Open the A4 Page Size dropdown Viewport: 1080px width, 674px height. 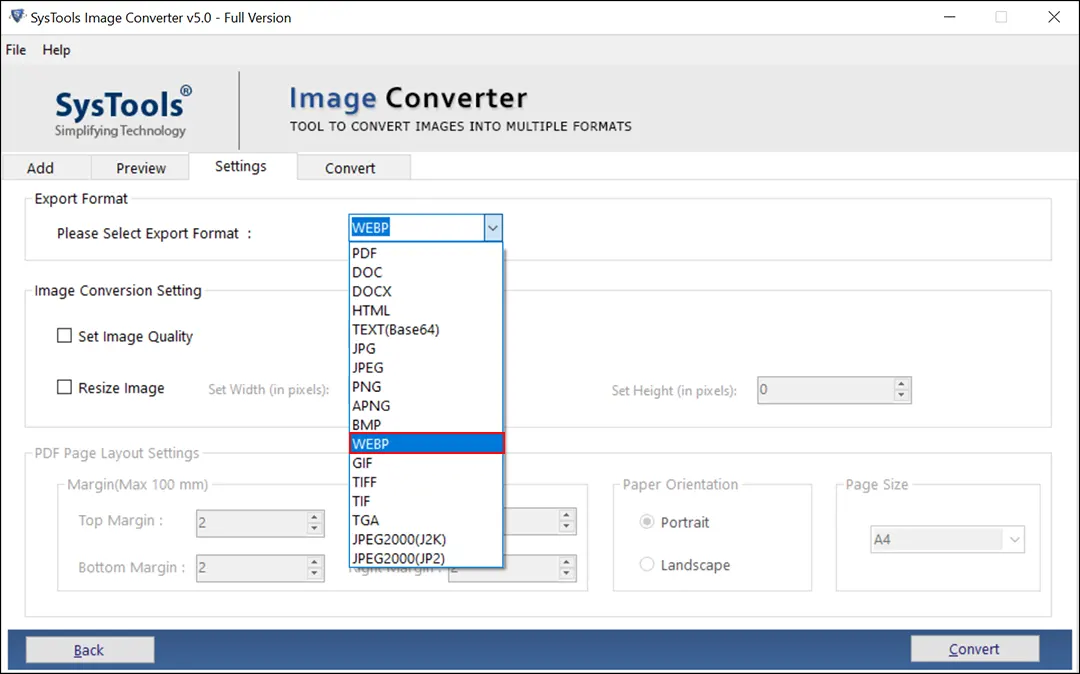point(947,540)
